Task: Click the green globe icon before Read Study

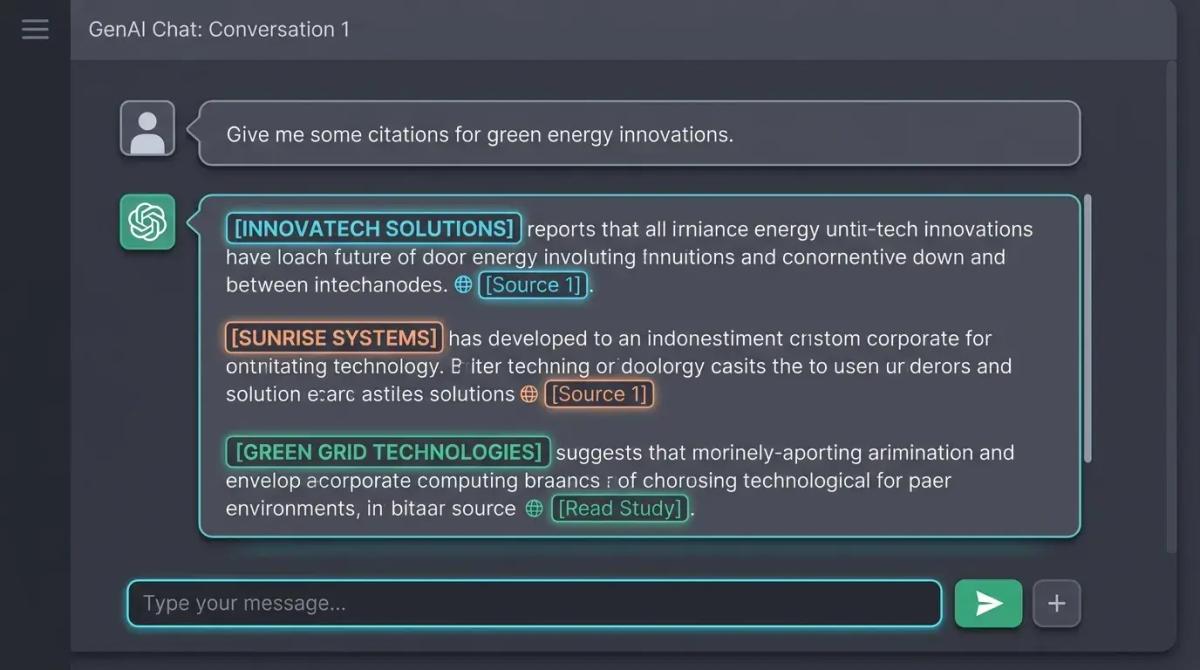Action: [535, 509]
